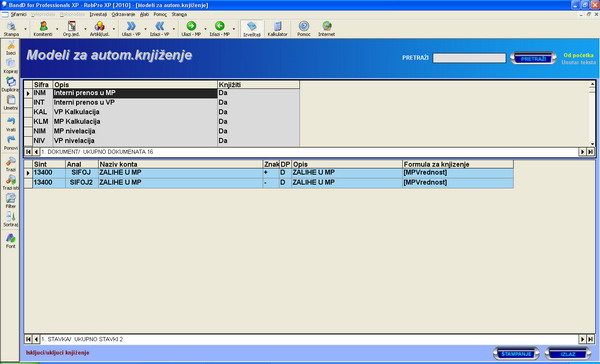Expand the Ulazi - MP dropdown arrow

pos(205,29)
